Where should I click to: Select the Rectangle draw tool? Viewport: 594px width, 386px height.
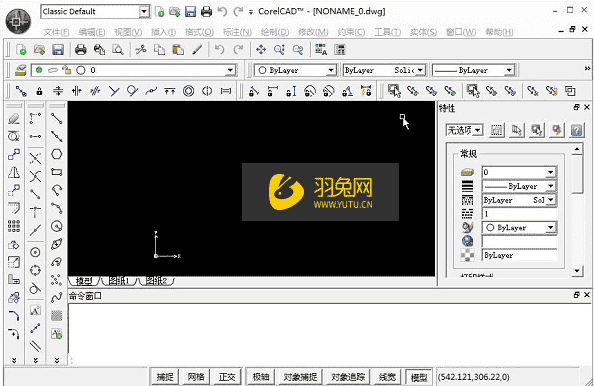[x=56, y=172]
